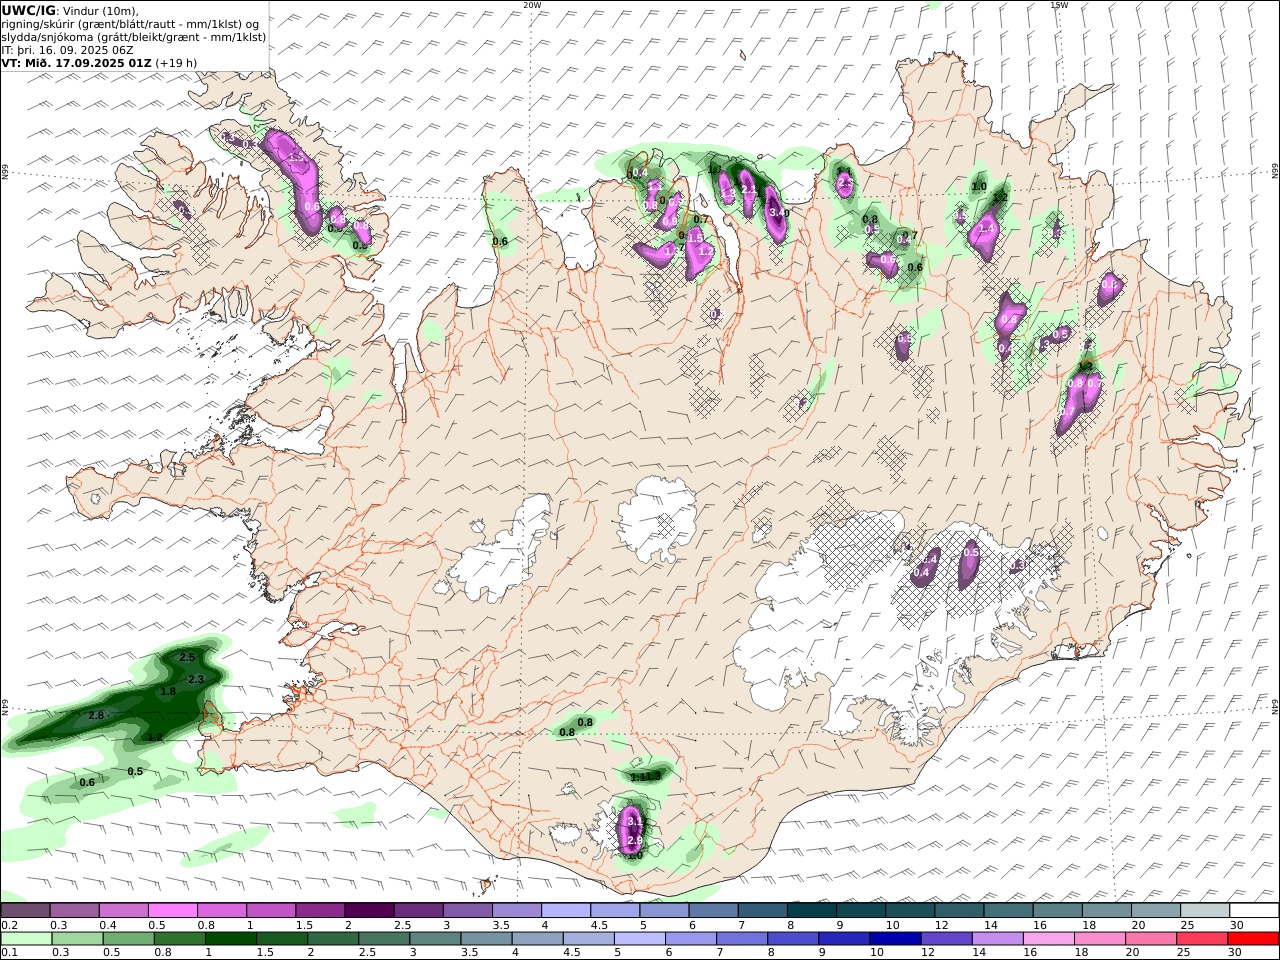Select upper legend swatch starting at 1.5

coord(320,910)
